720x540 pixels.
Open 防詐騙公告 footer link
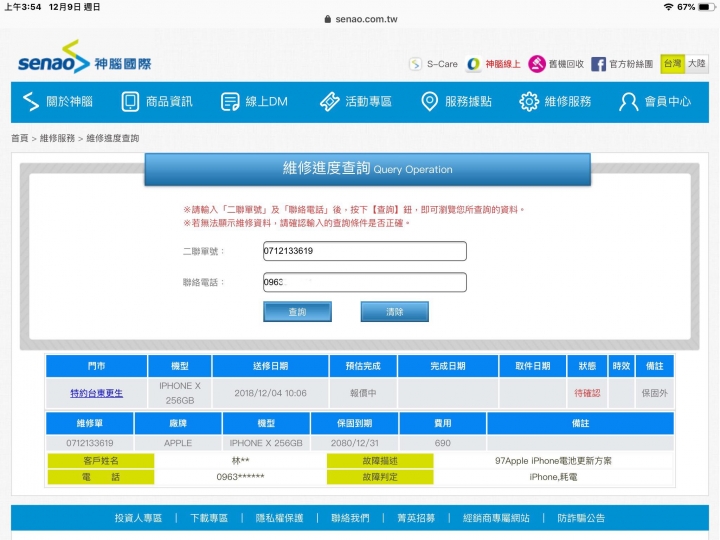click(x=581, y=518)
